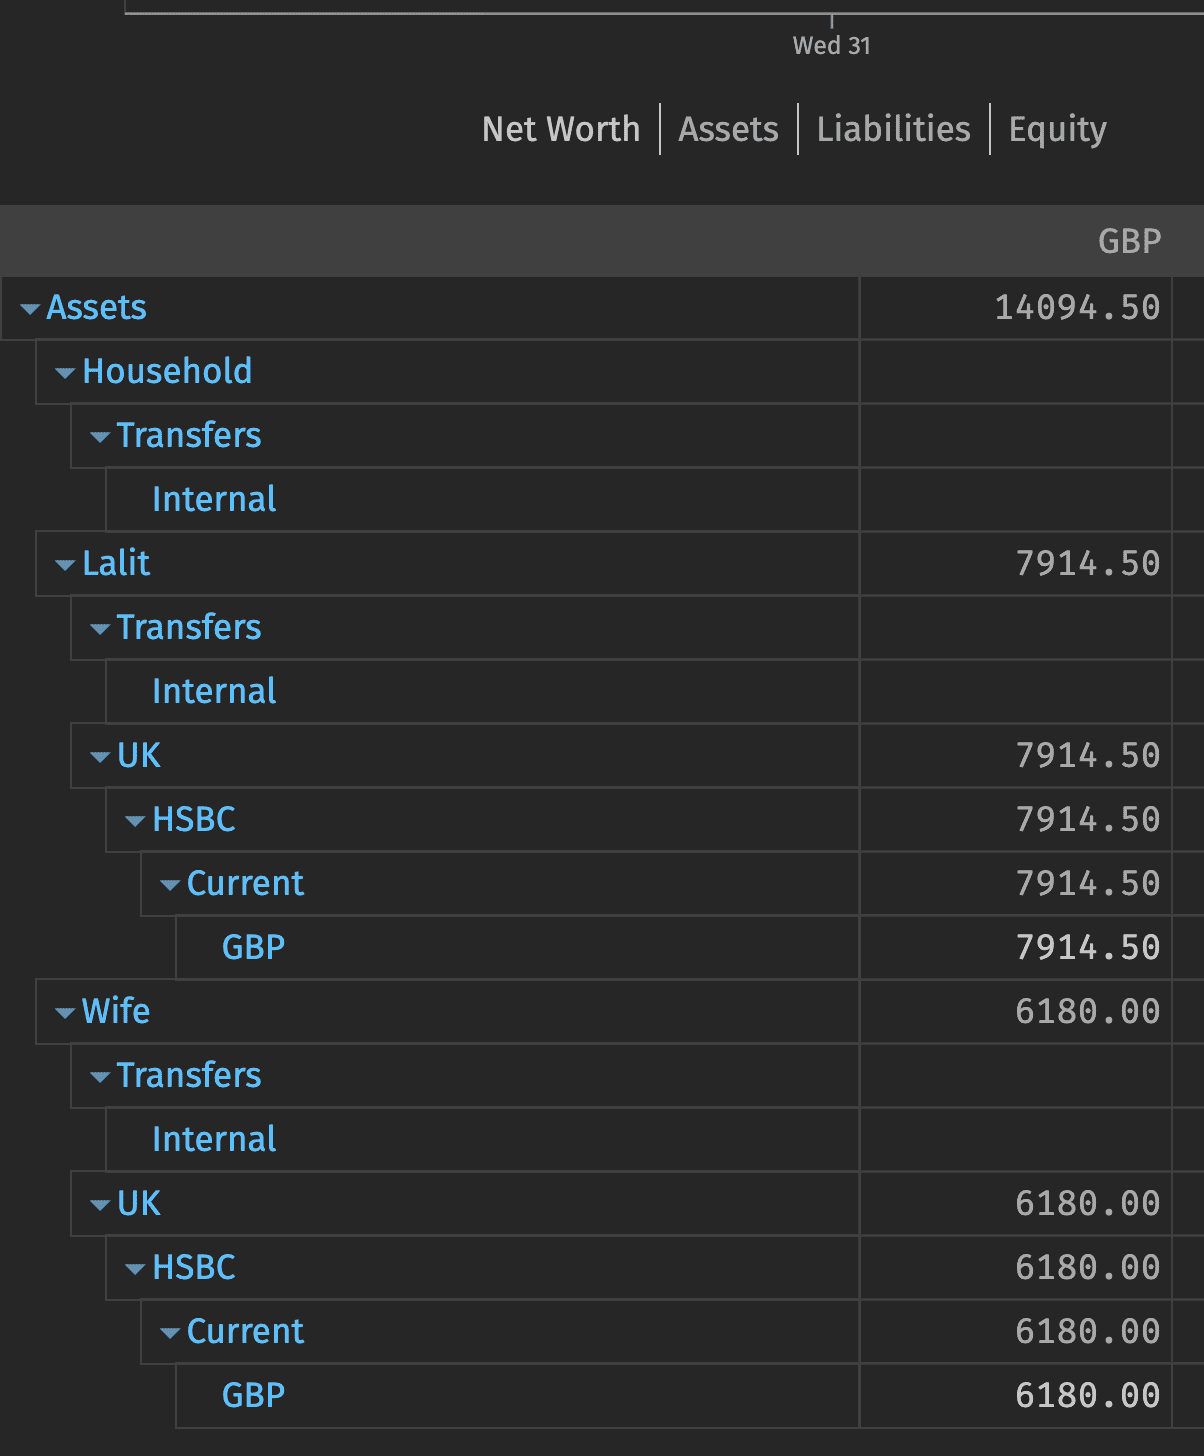Open HSBC account under Wife
Viewport: 1204px width, 1456px height.
pos(192,1268)
